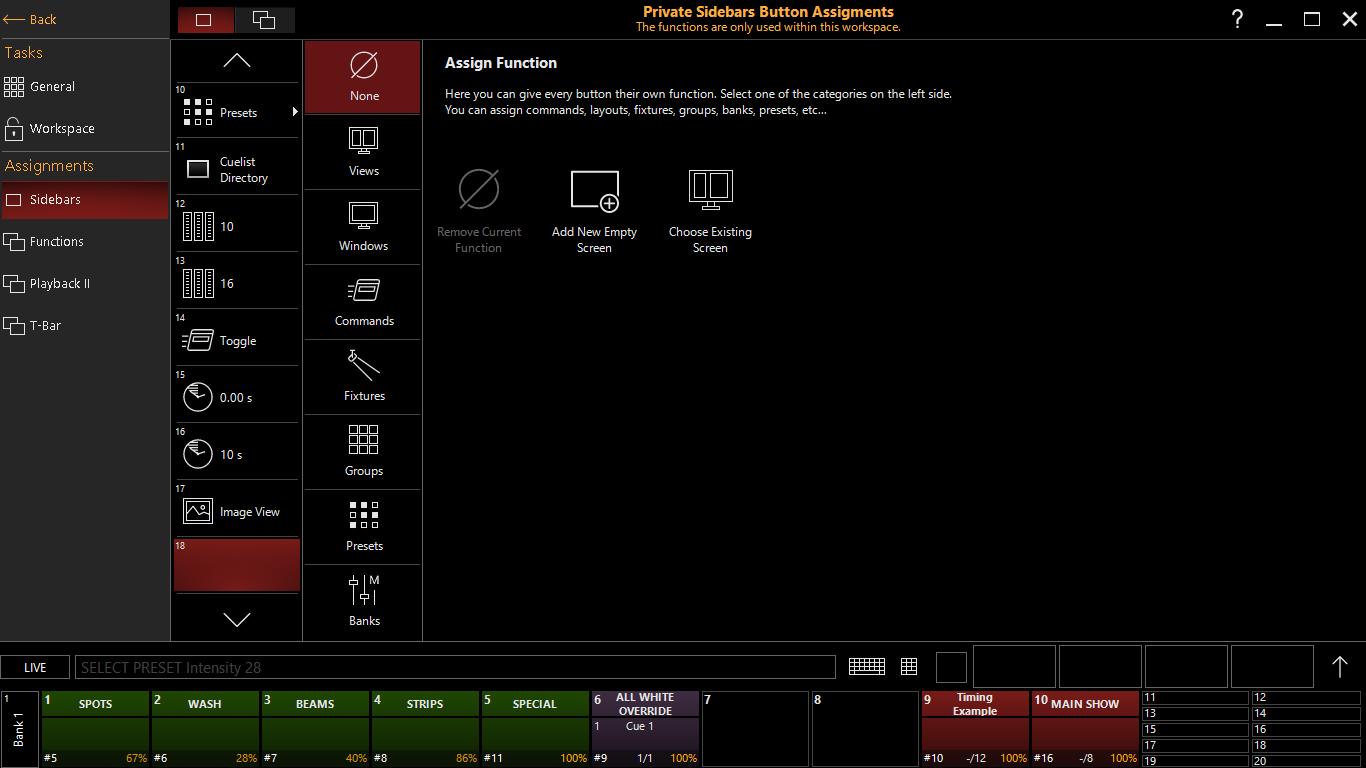This screenshot has height=768, width=1366.
Task: Select sidebar button 11 Cuelist Directory
Action: tap(237, 167)
